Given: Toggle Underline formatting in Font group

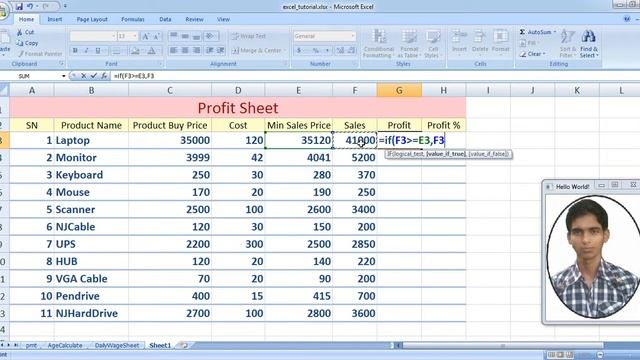Looking at the screenshot, I should point(98,51).
